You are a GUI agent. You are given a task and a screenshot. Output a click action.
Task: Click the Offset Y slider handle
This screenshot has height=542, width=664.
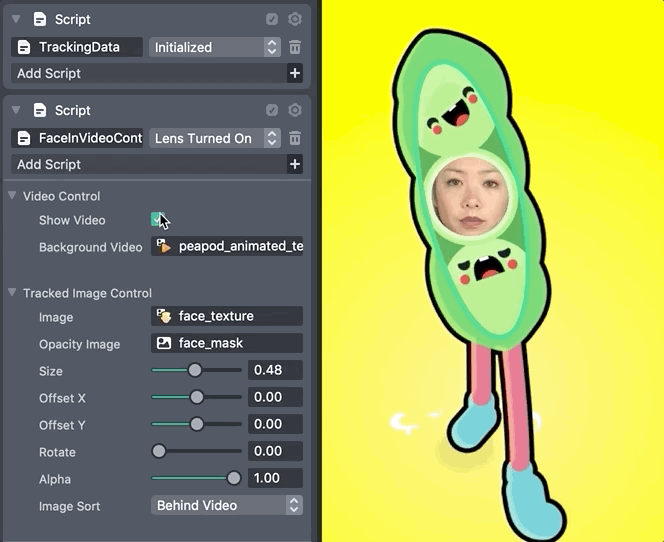(x=196, y=424)
